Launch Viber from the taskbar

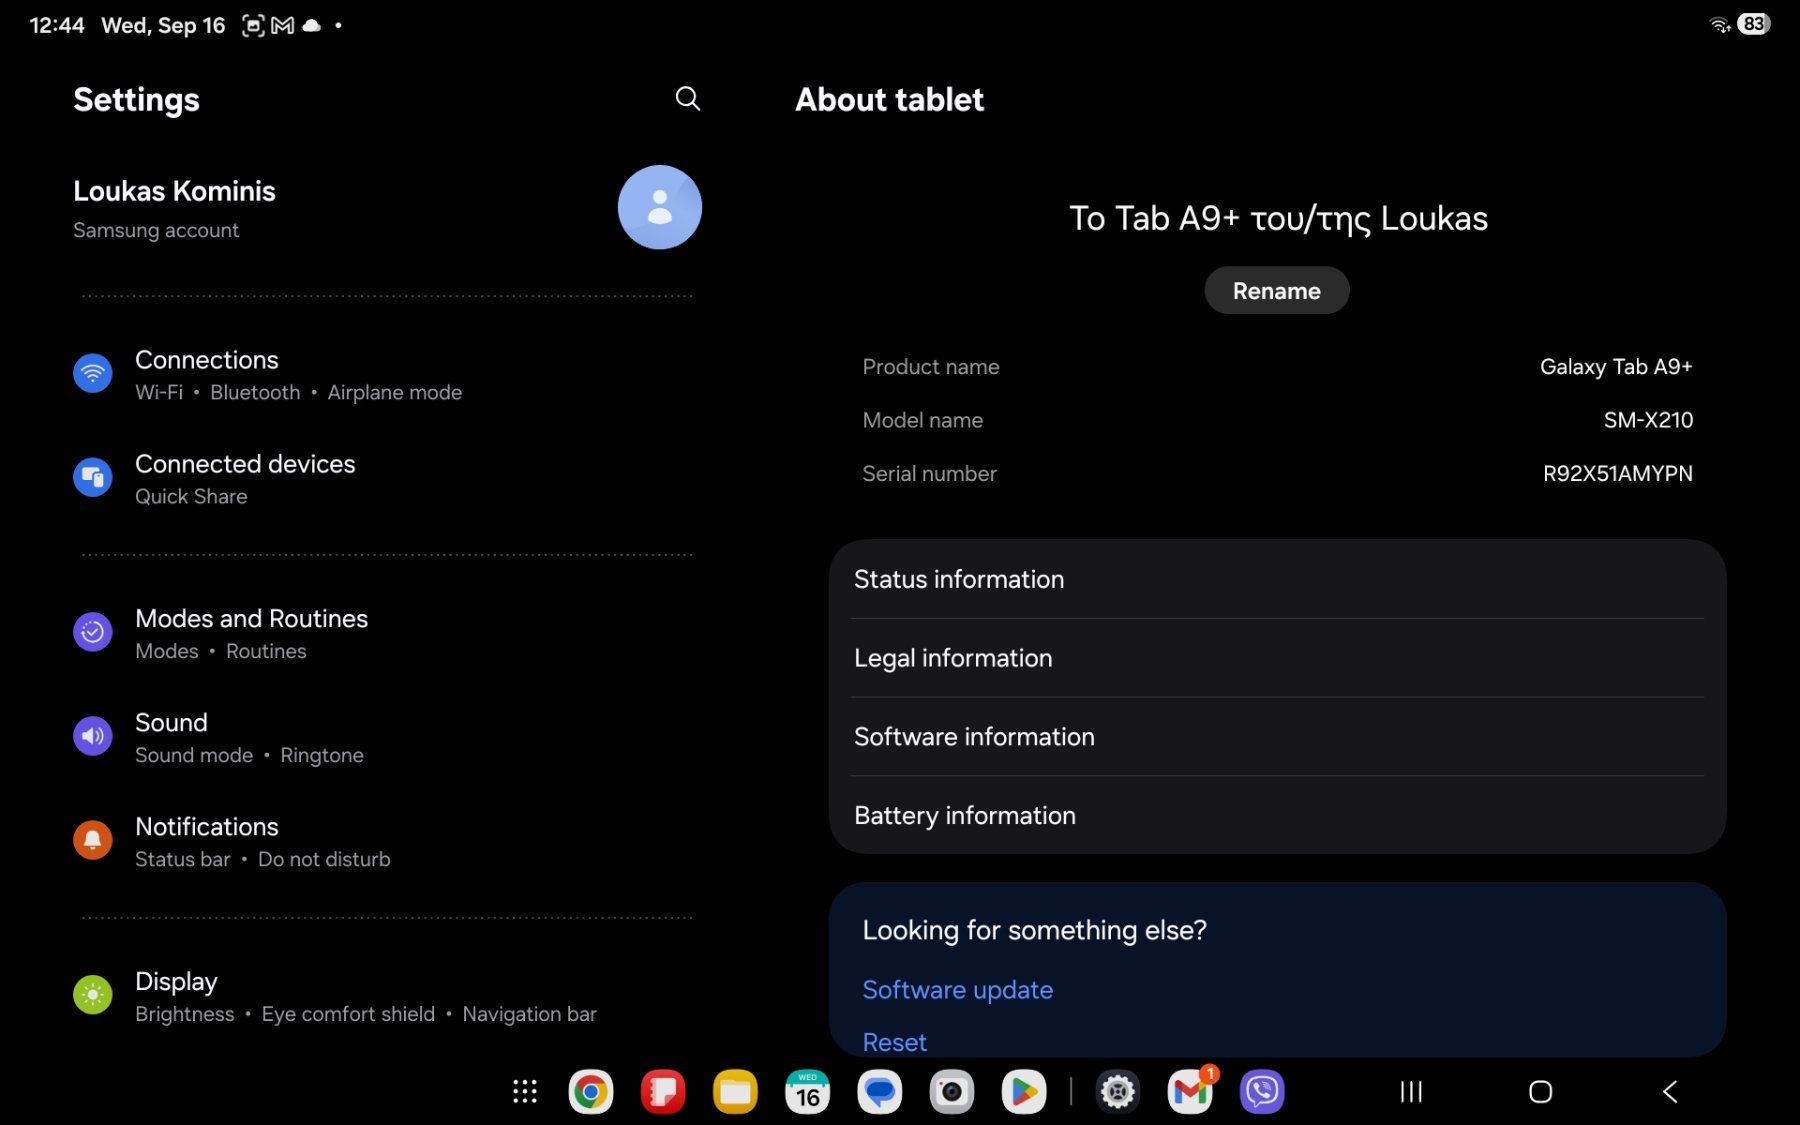[1262, 1091]
